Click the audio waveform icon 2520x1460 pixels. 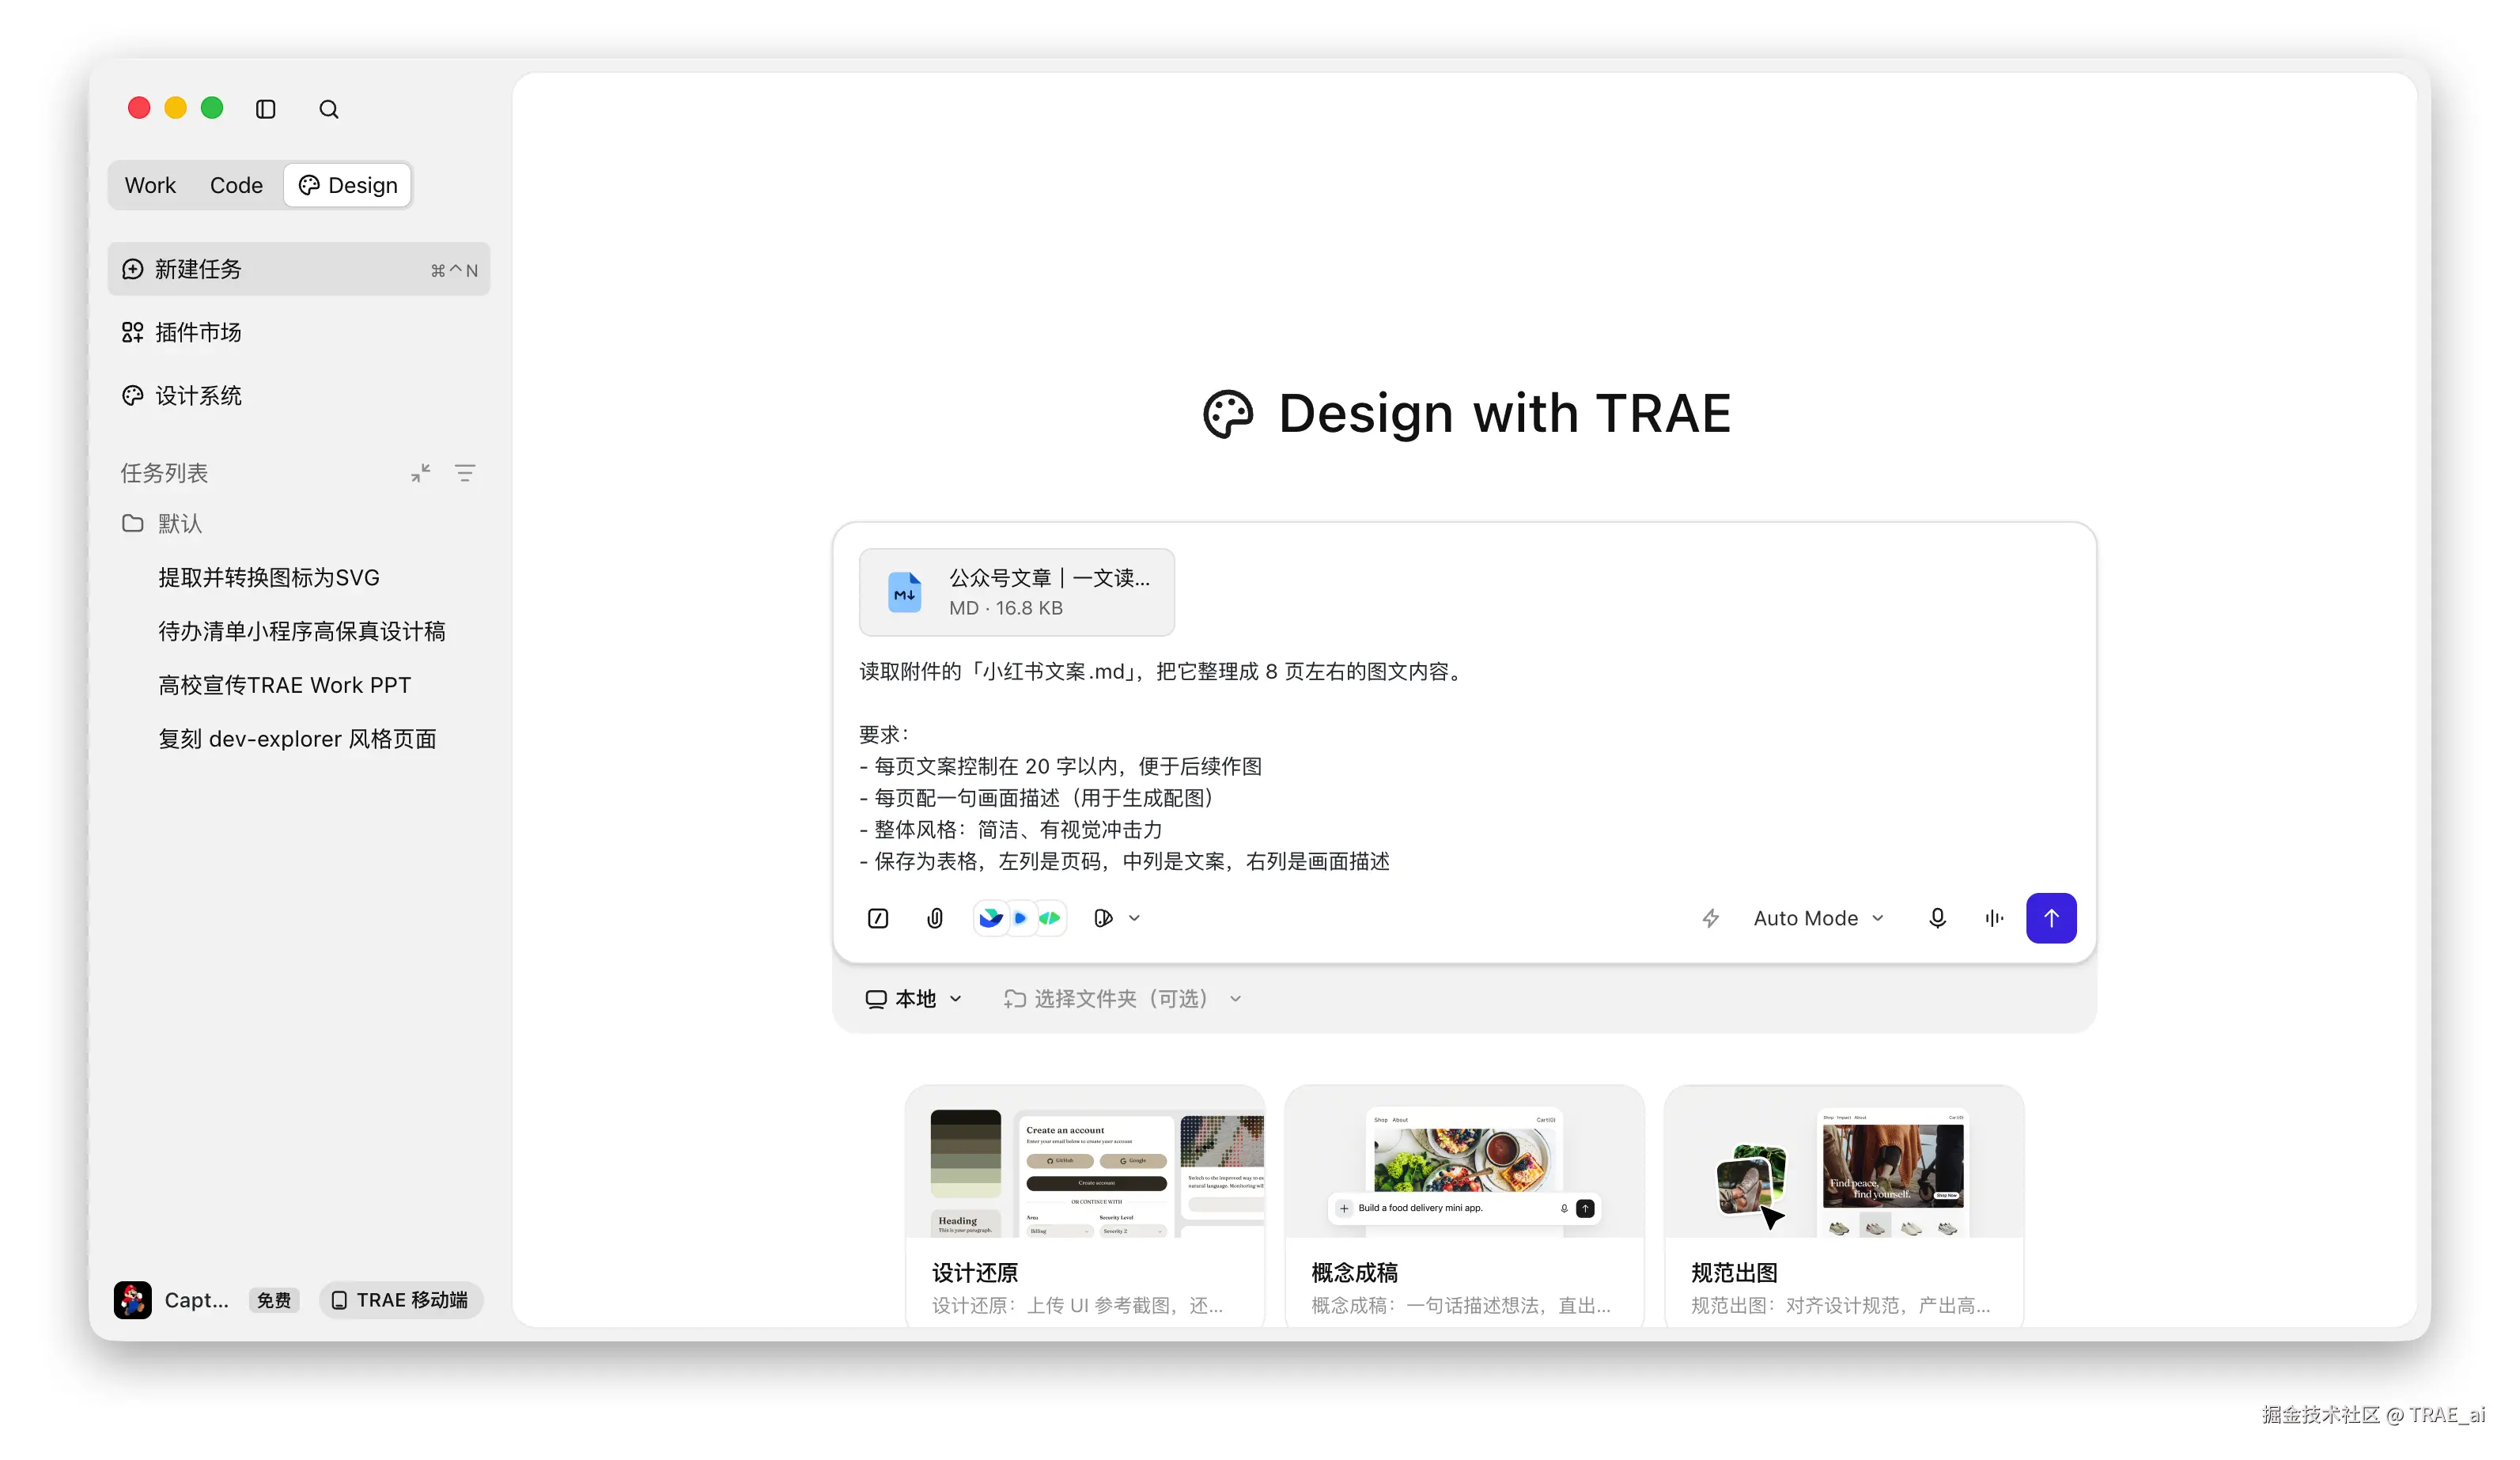click(x=1993, y=918)
